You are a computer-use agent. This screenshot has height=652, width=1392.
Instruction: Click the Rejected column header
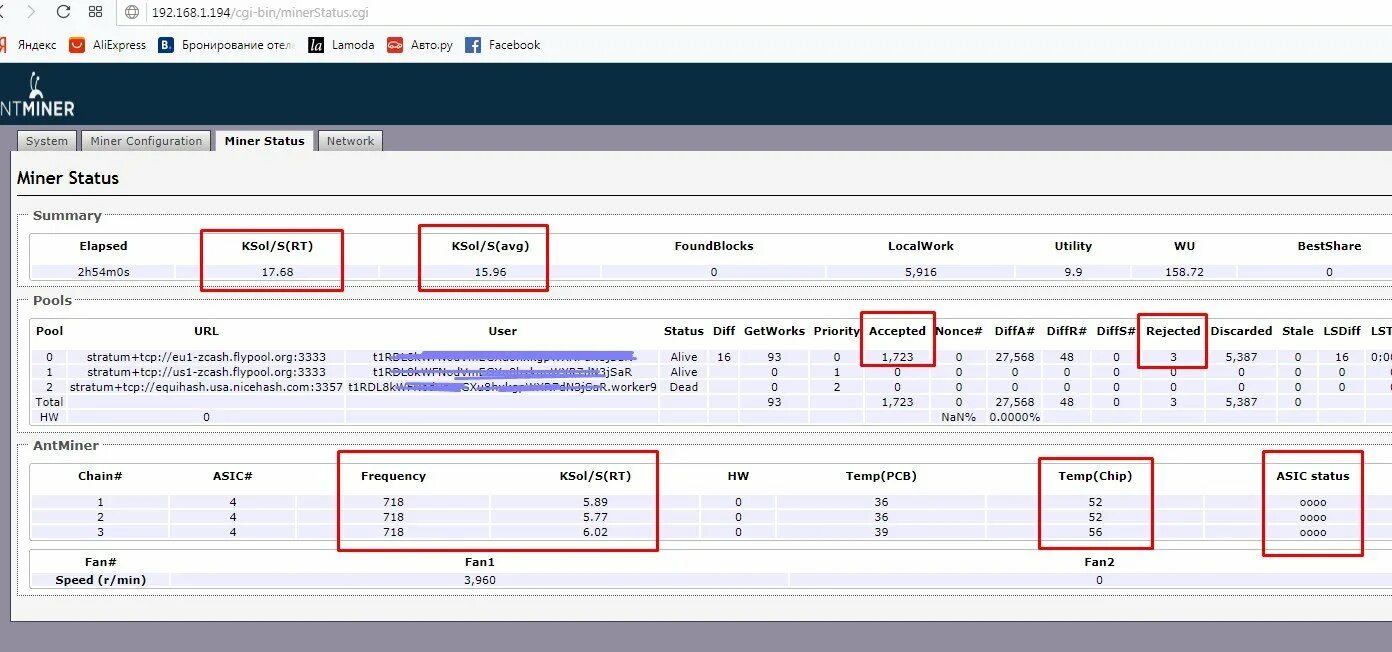[1173, 331]
